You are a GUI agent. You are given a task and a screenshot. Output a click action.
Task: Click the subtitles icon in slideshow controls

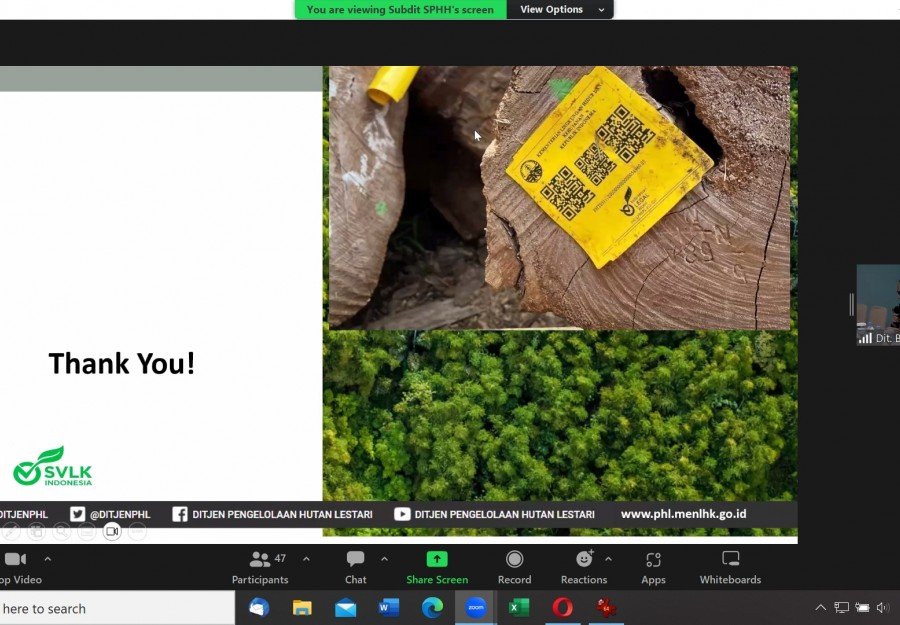[x=87, y=531]
